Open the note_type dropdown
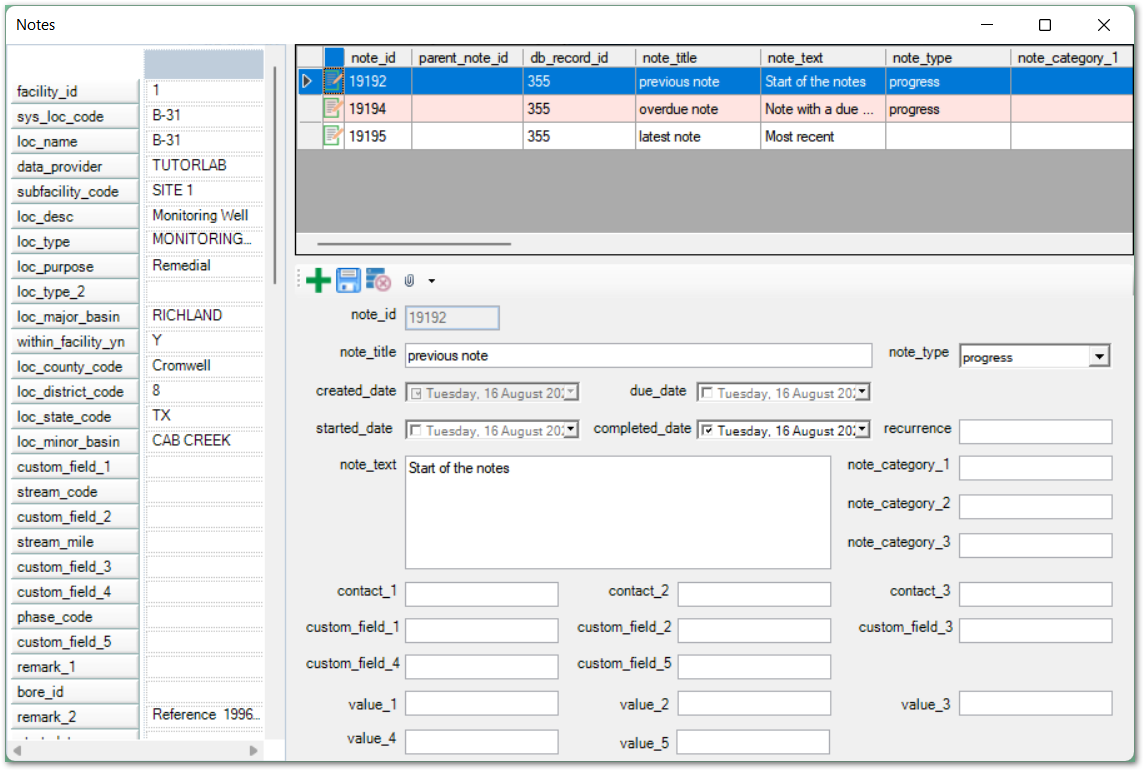 pos(1099,357)
